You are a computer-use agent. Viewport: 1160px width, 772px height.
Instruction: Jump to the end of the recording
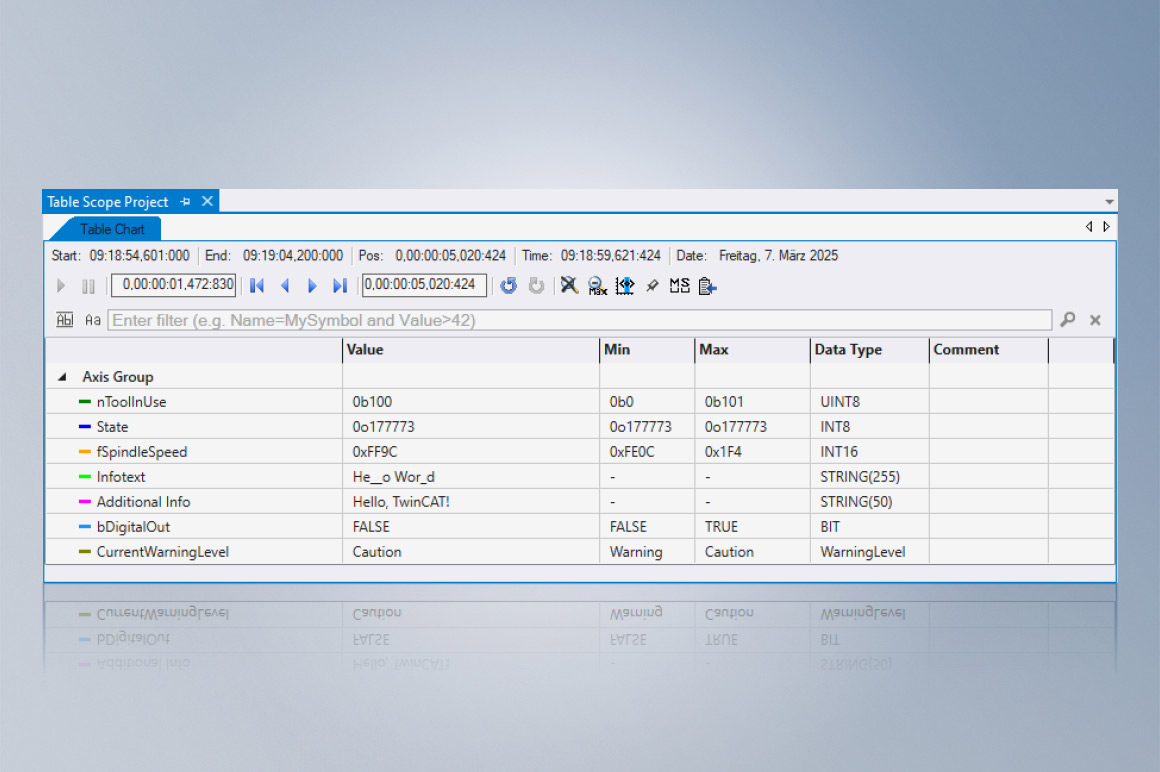[339, 286]
